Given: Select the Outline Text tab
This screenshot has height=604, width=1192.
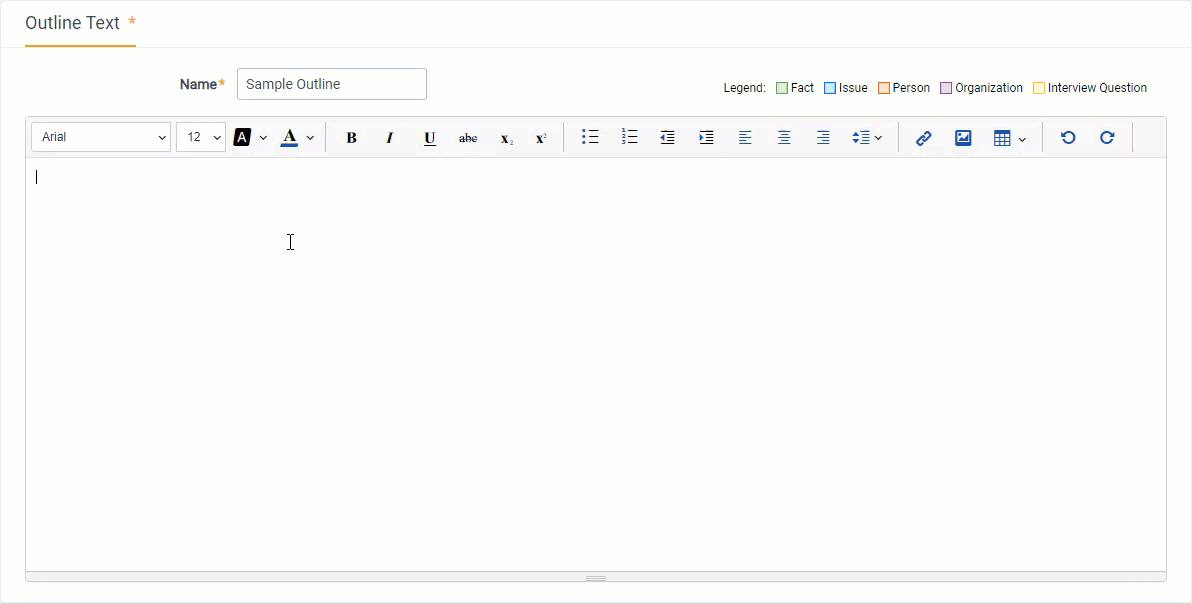Looking at the screenshot, I should click(x=81, y=23).
